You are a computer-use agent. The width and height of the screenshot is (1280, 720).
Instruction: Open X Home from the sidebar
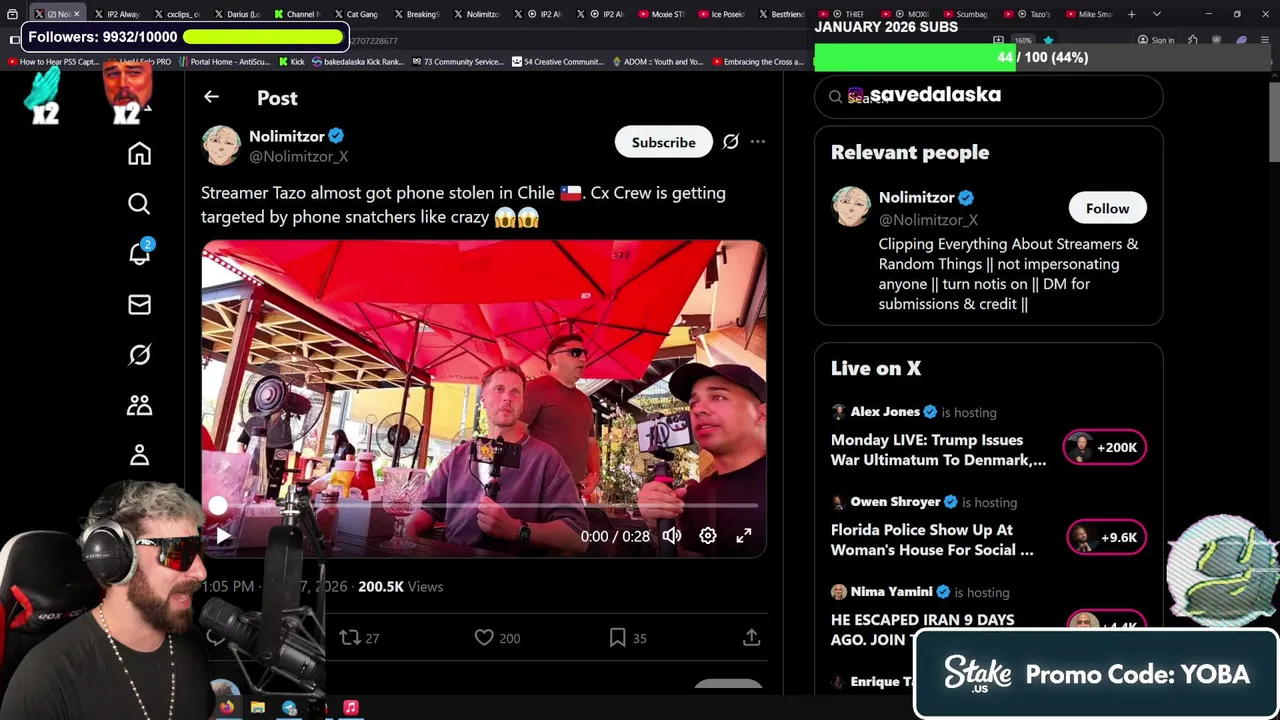tap(139, 153)
